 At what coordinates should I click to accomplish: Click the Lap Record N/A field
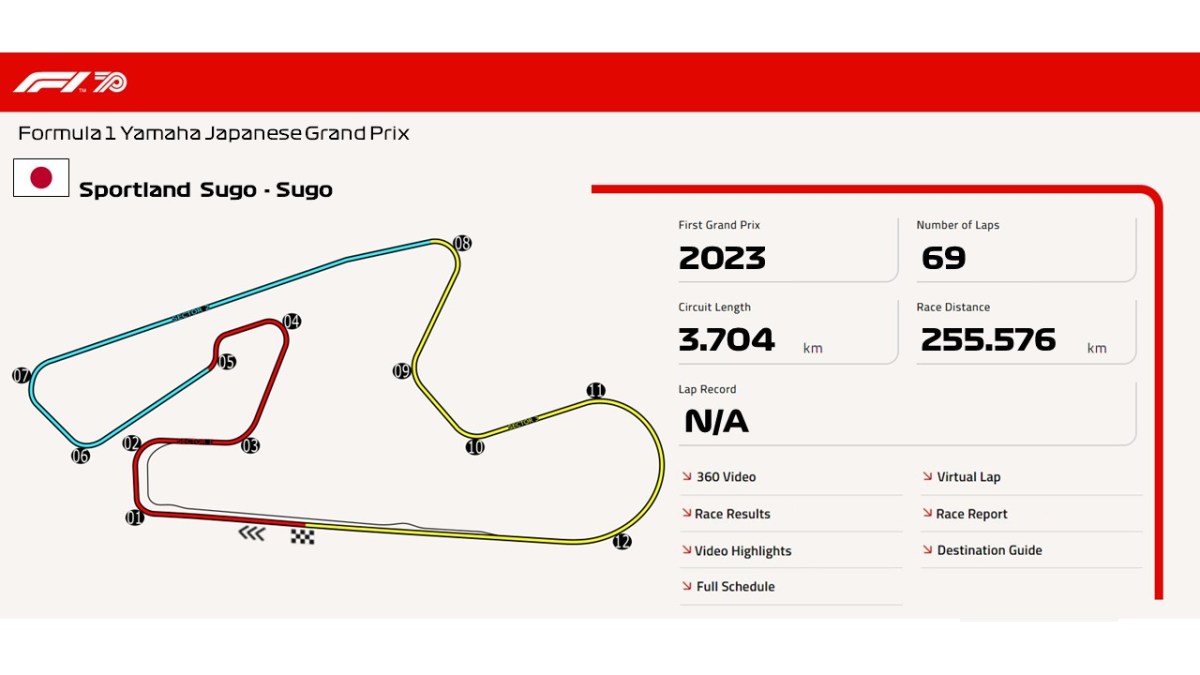point(716,422)
